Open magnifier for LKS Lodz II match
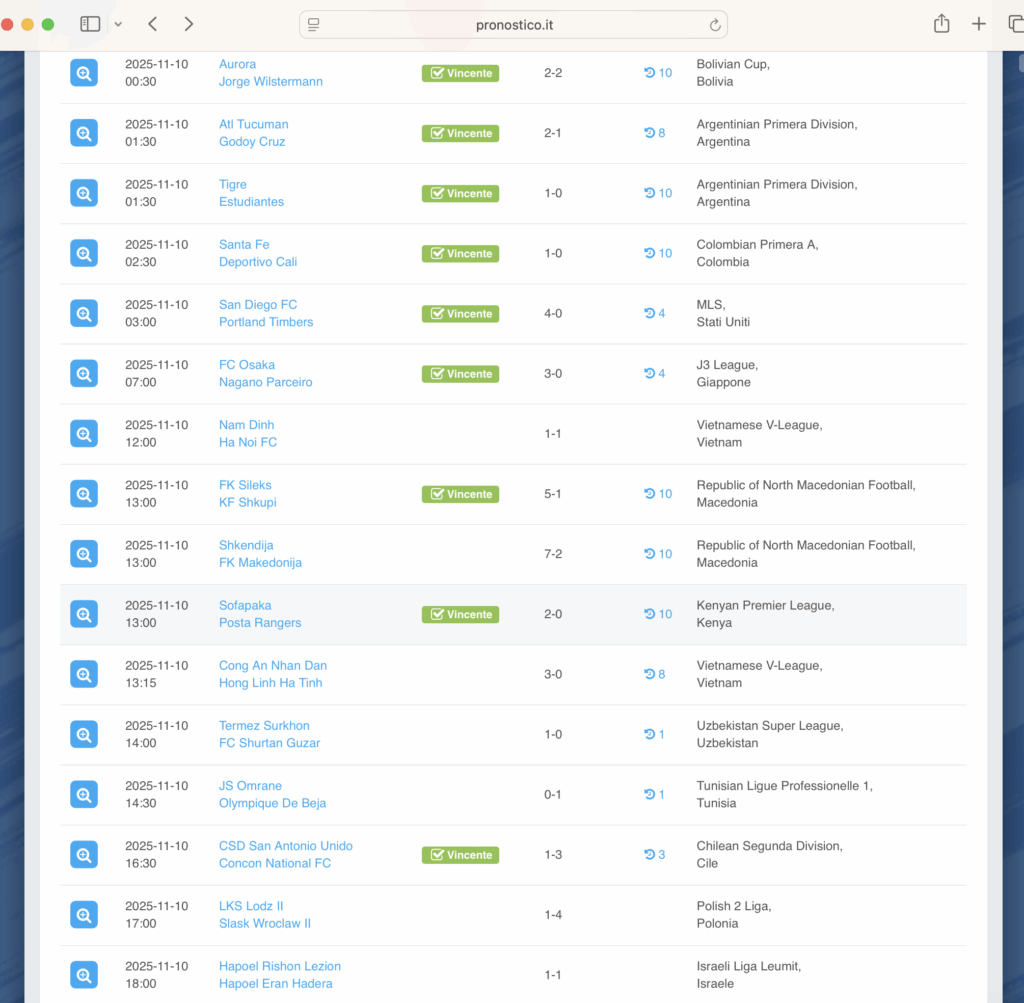Screen dimensions: 1024x1003 (x=84, y=915)
